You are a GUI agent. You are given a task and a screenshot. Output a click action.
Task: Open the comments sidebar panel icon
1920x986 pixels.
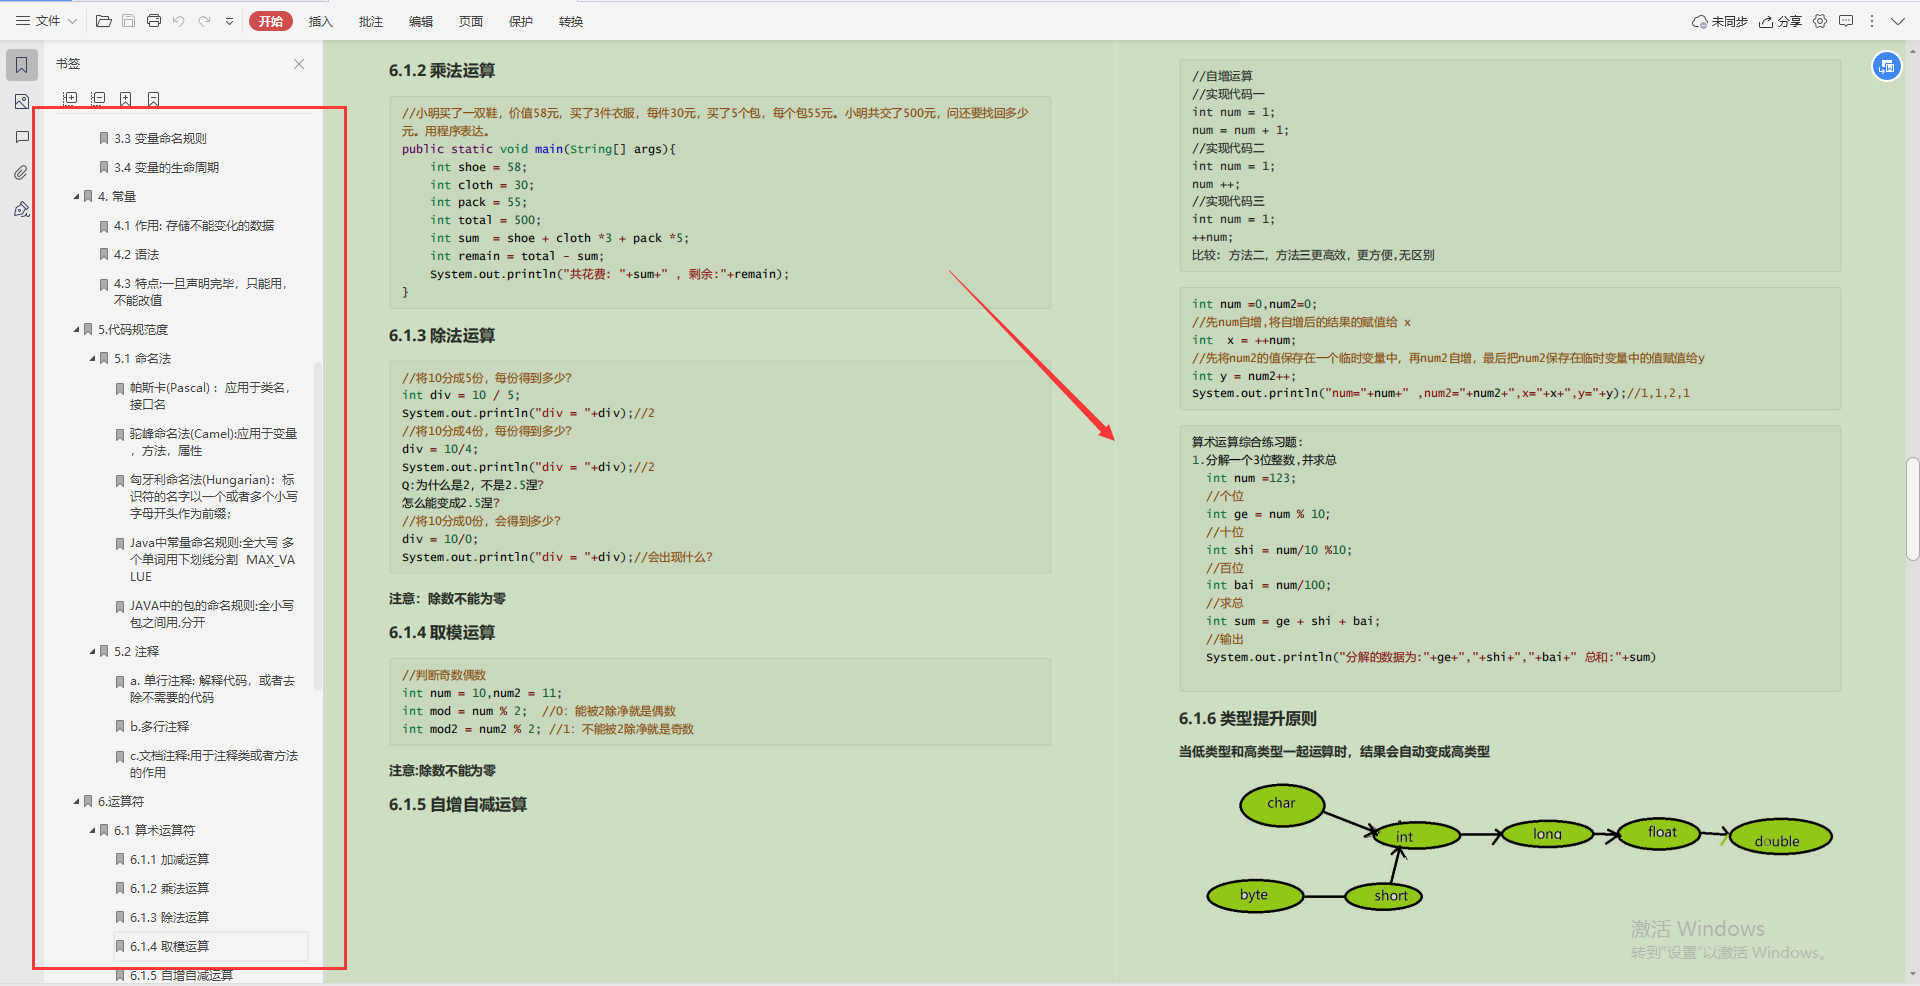pos(22,137)
